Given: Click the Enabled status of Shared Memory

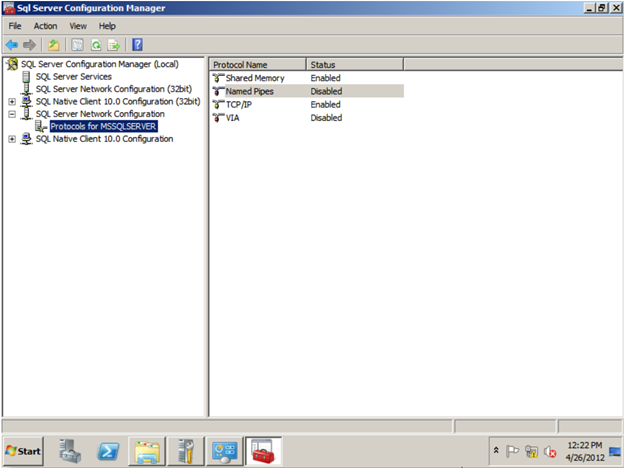Looking at the screenshot, I should point(326,78).
